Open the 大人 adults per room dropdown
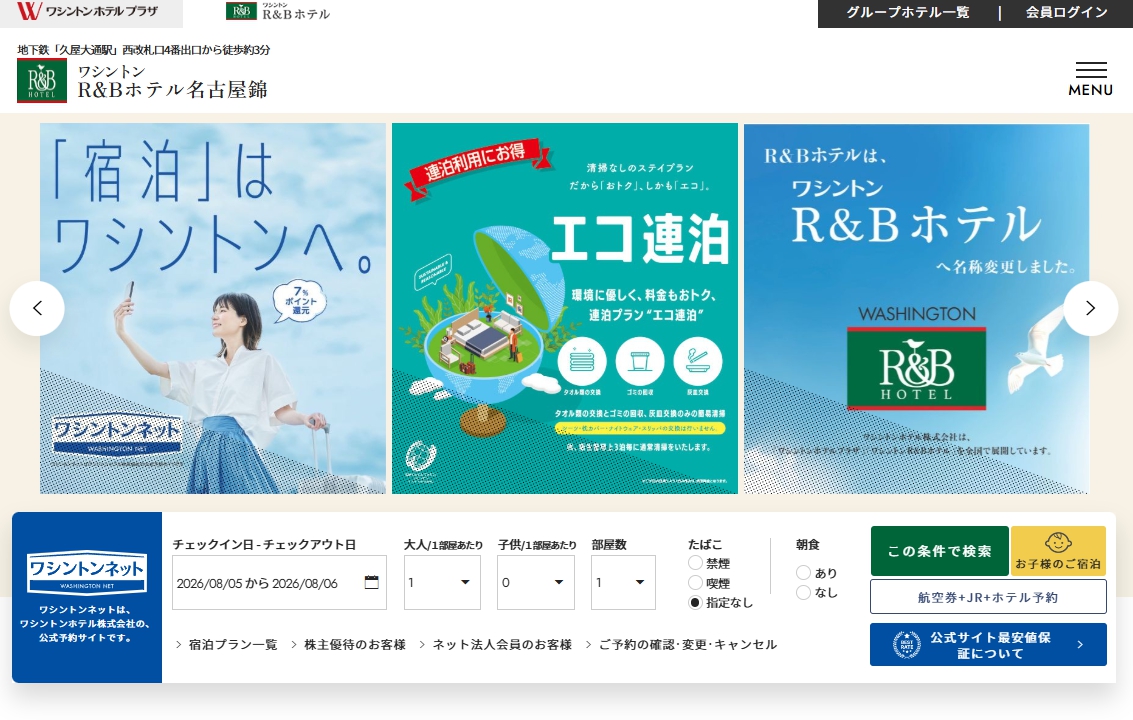 pos(442,582)
